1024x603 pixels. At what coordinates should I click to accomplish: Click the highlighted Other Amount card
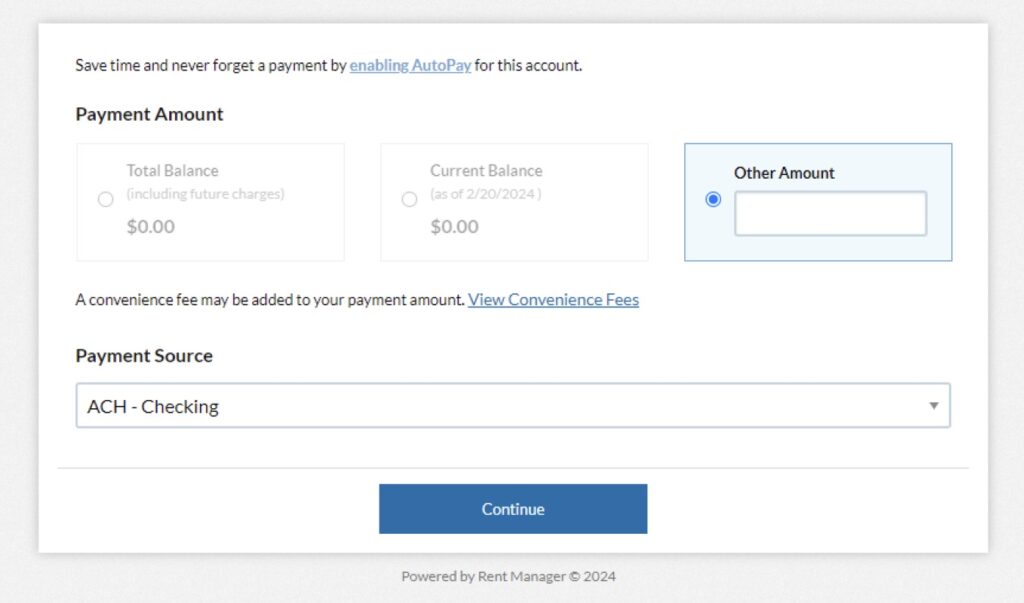click(818, 200)
